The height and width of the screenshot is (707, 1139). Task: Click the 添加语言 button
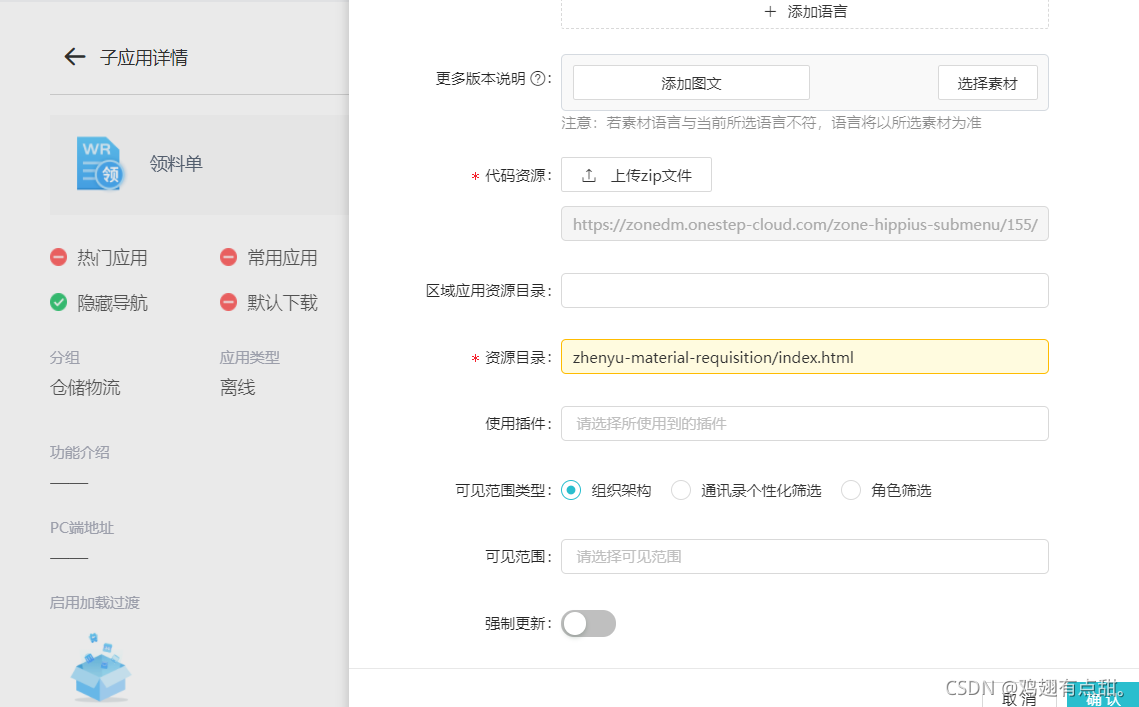(805, 12)
